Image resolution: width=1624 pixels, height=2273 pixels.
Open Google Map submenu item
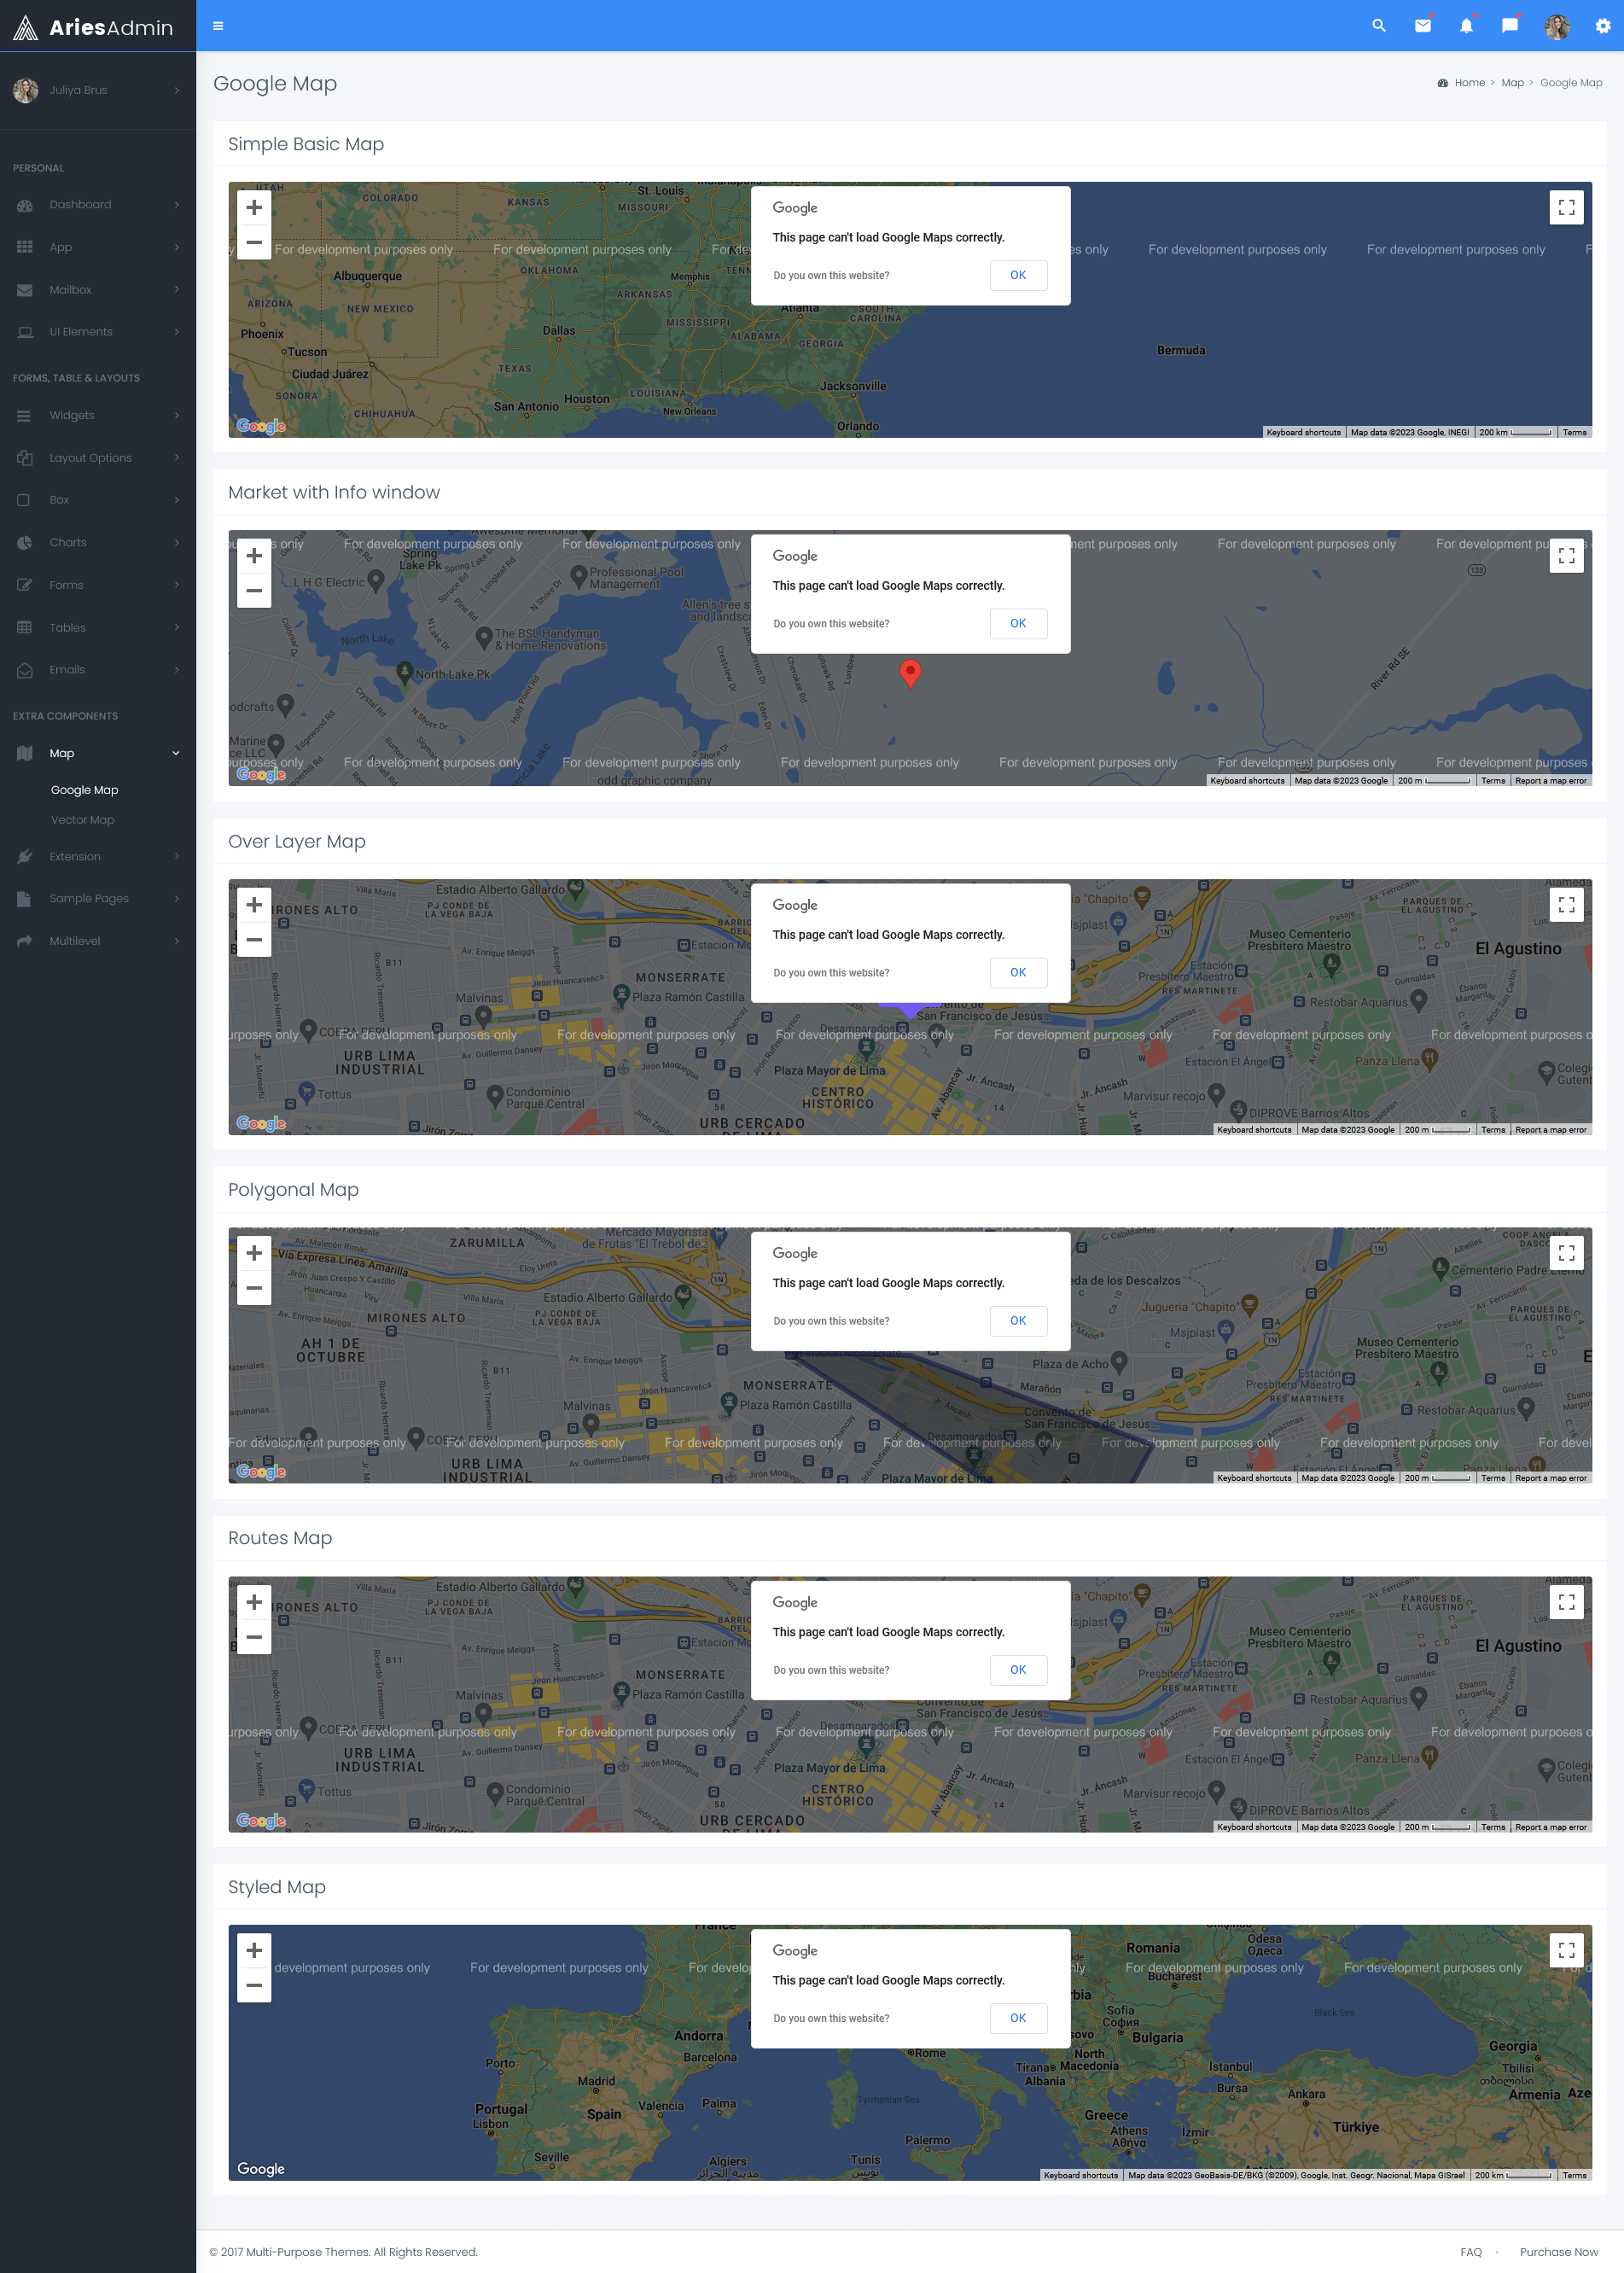point(84,790)
